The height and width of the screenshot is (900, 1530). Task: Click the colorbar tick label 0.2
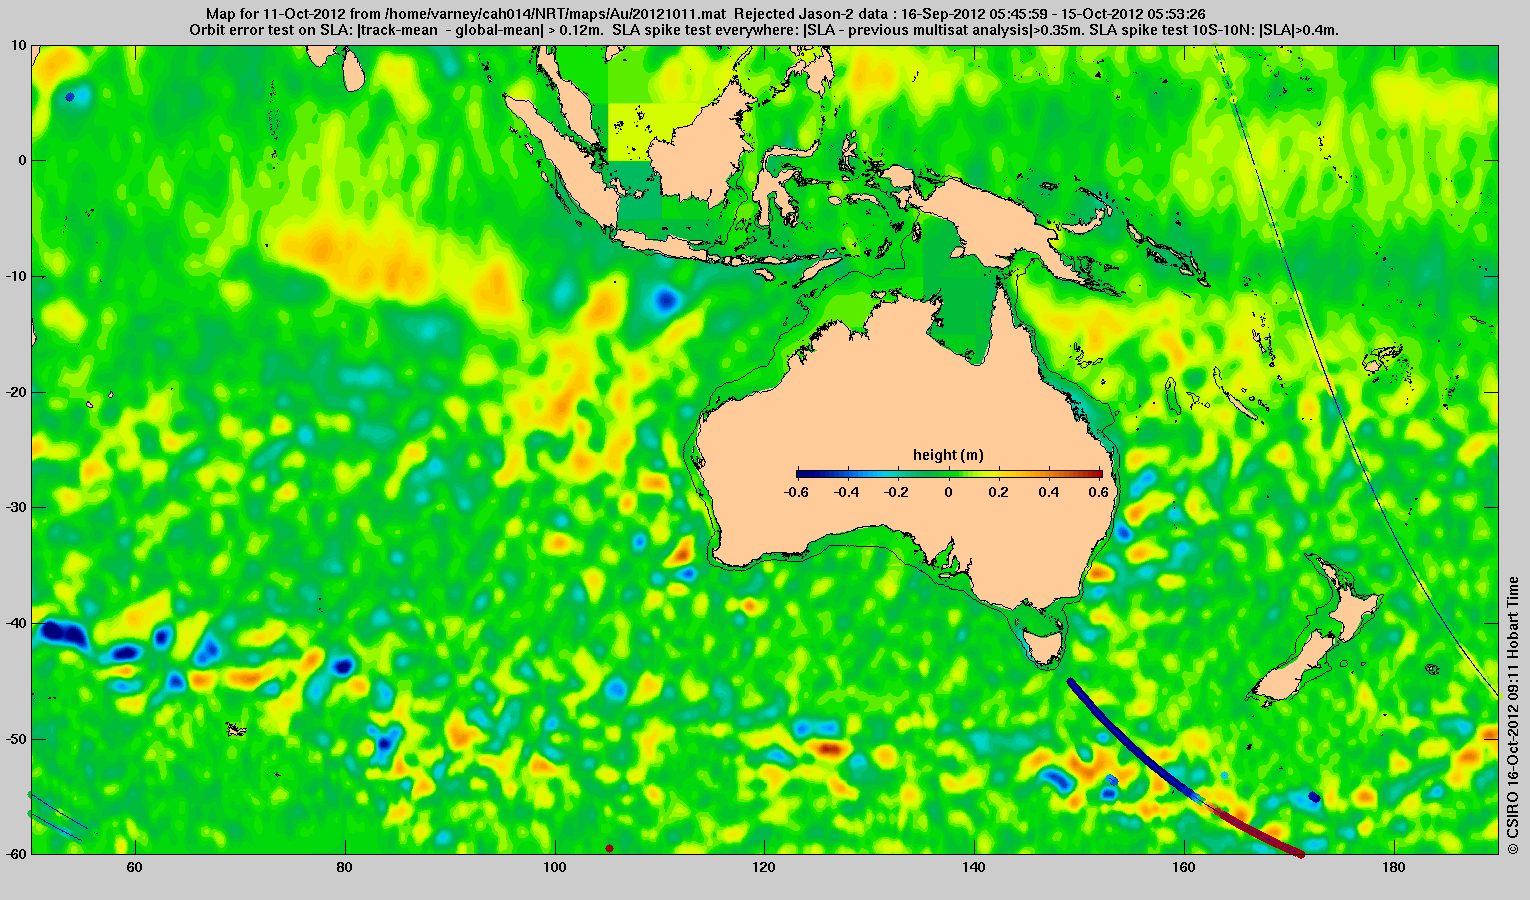click(x=1000, y=492)
